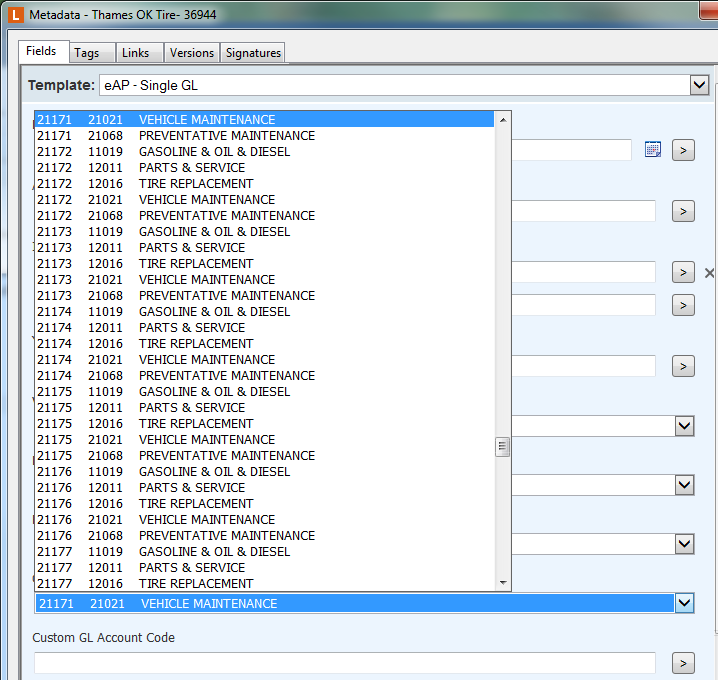Select 21174 21068 PREVENTATIVE MAINTENANCE
Screen dimensions: 718x680
pos(265,375)
